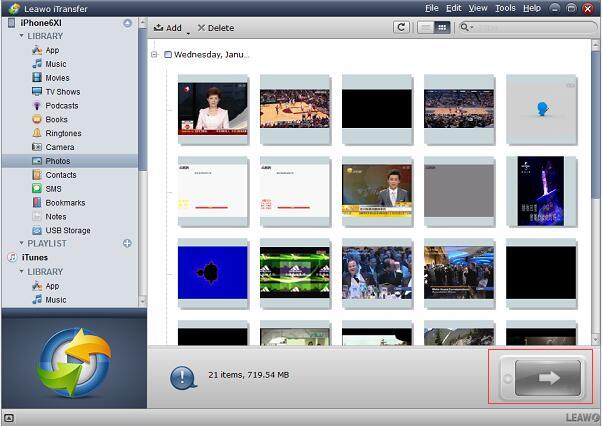This screenshot has width=602, height=426.
Task: Add a new playlist with plus icon
Action: [x=127, y=244]
